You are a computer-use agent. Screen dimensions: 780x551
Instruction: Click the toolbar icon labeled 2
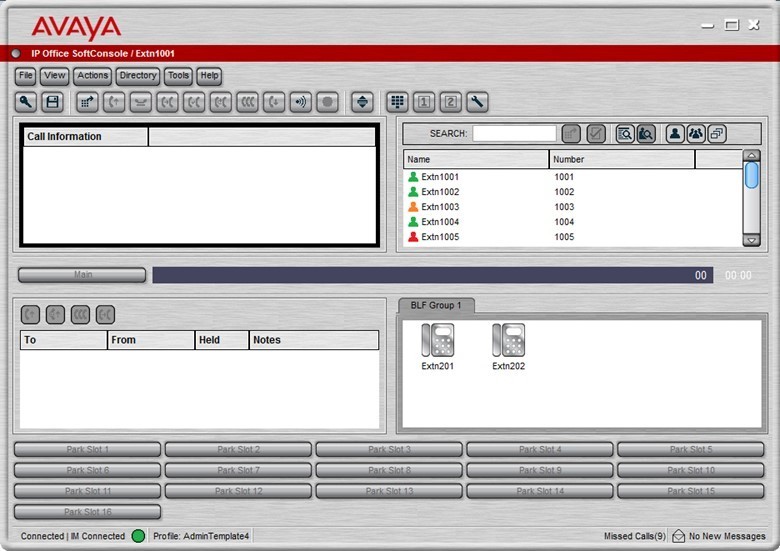point(451,102)
